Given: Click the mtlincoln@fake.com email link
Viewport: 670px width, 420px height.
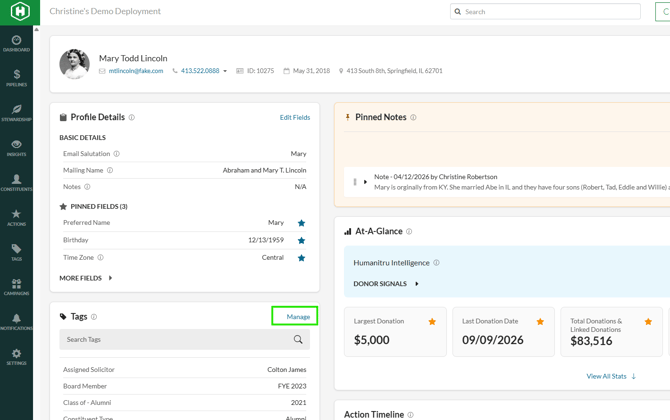Looking at the screenshot, I should click(x=136, y=71).
